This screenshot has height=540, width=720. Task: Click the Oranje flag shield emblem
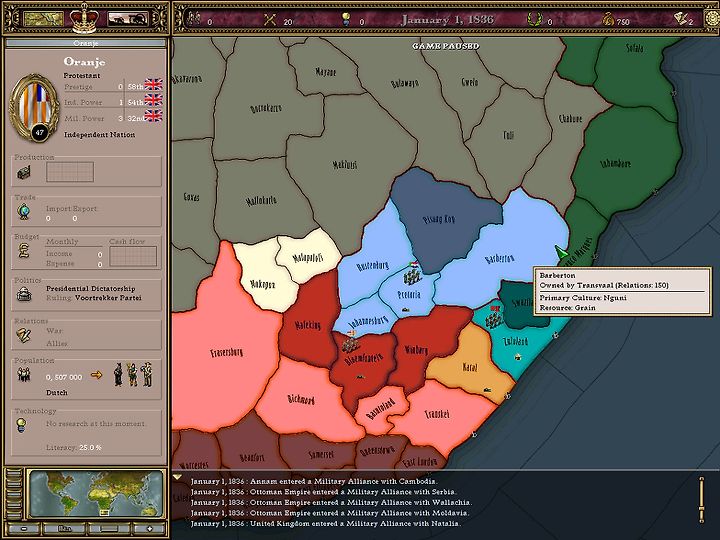[35, 105]
